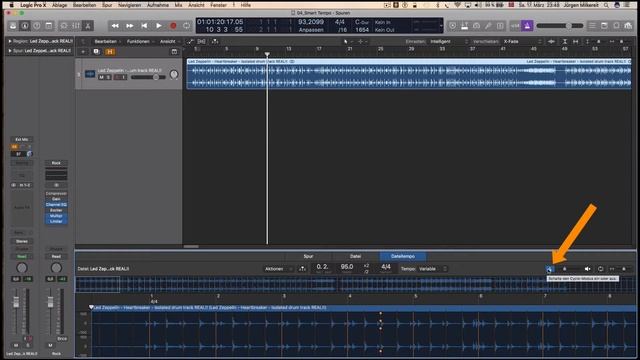Adjust the track header volume slider
The width and height of the screenshot is (640, 360).
148,77
